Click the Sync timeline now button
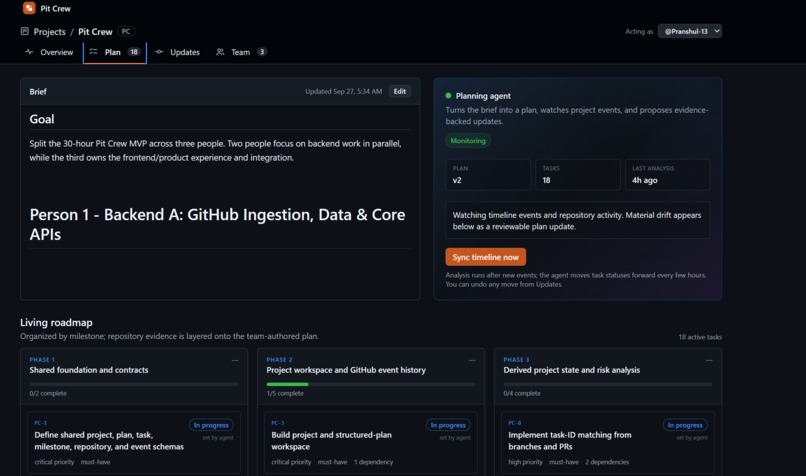806x476 pixels. [485, 257]
